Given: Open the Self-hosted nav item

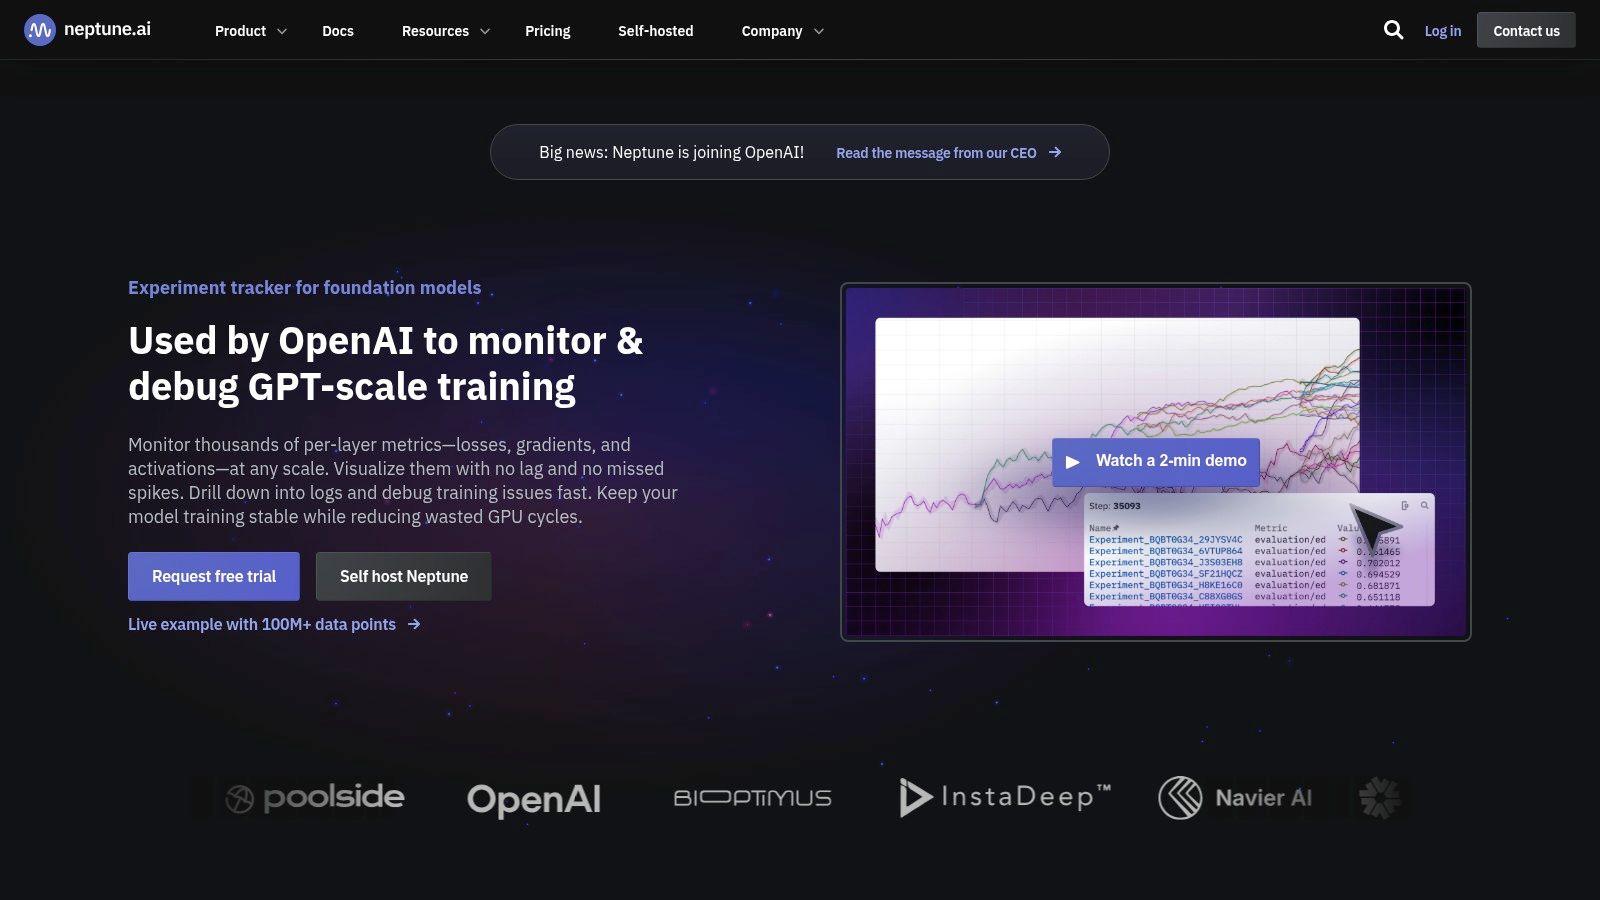Looking at the screenshot, I should (x=655, y=31).
